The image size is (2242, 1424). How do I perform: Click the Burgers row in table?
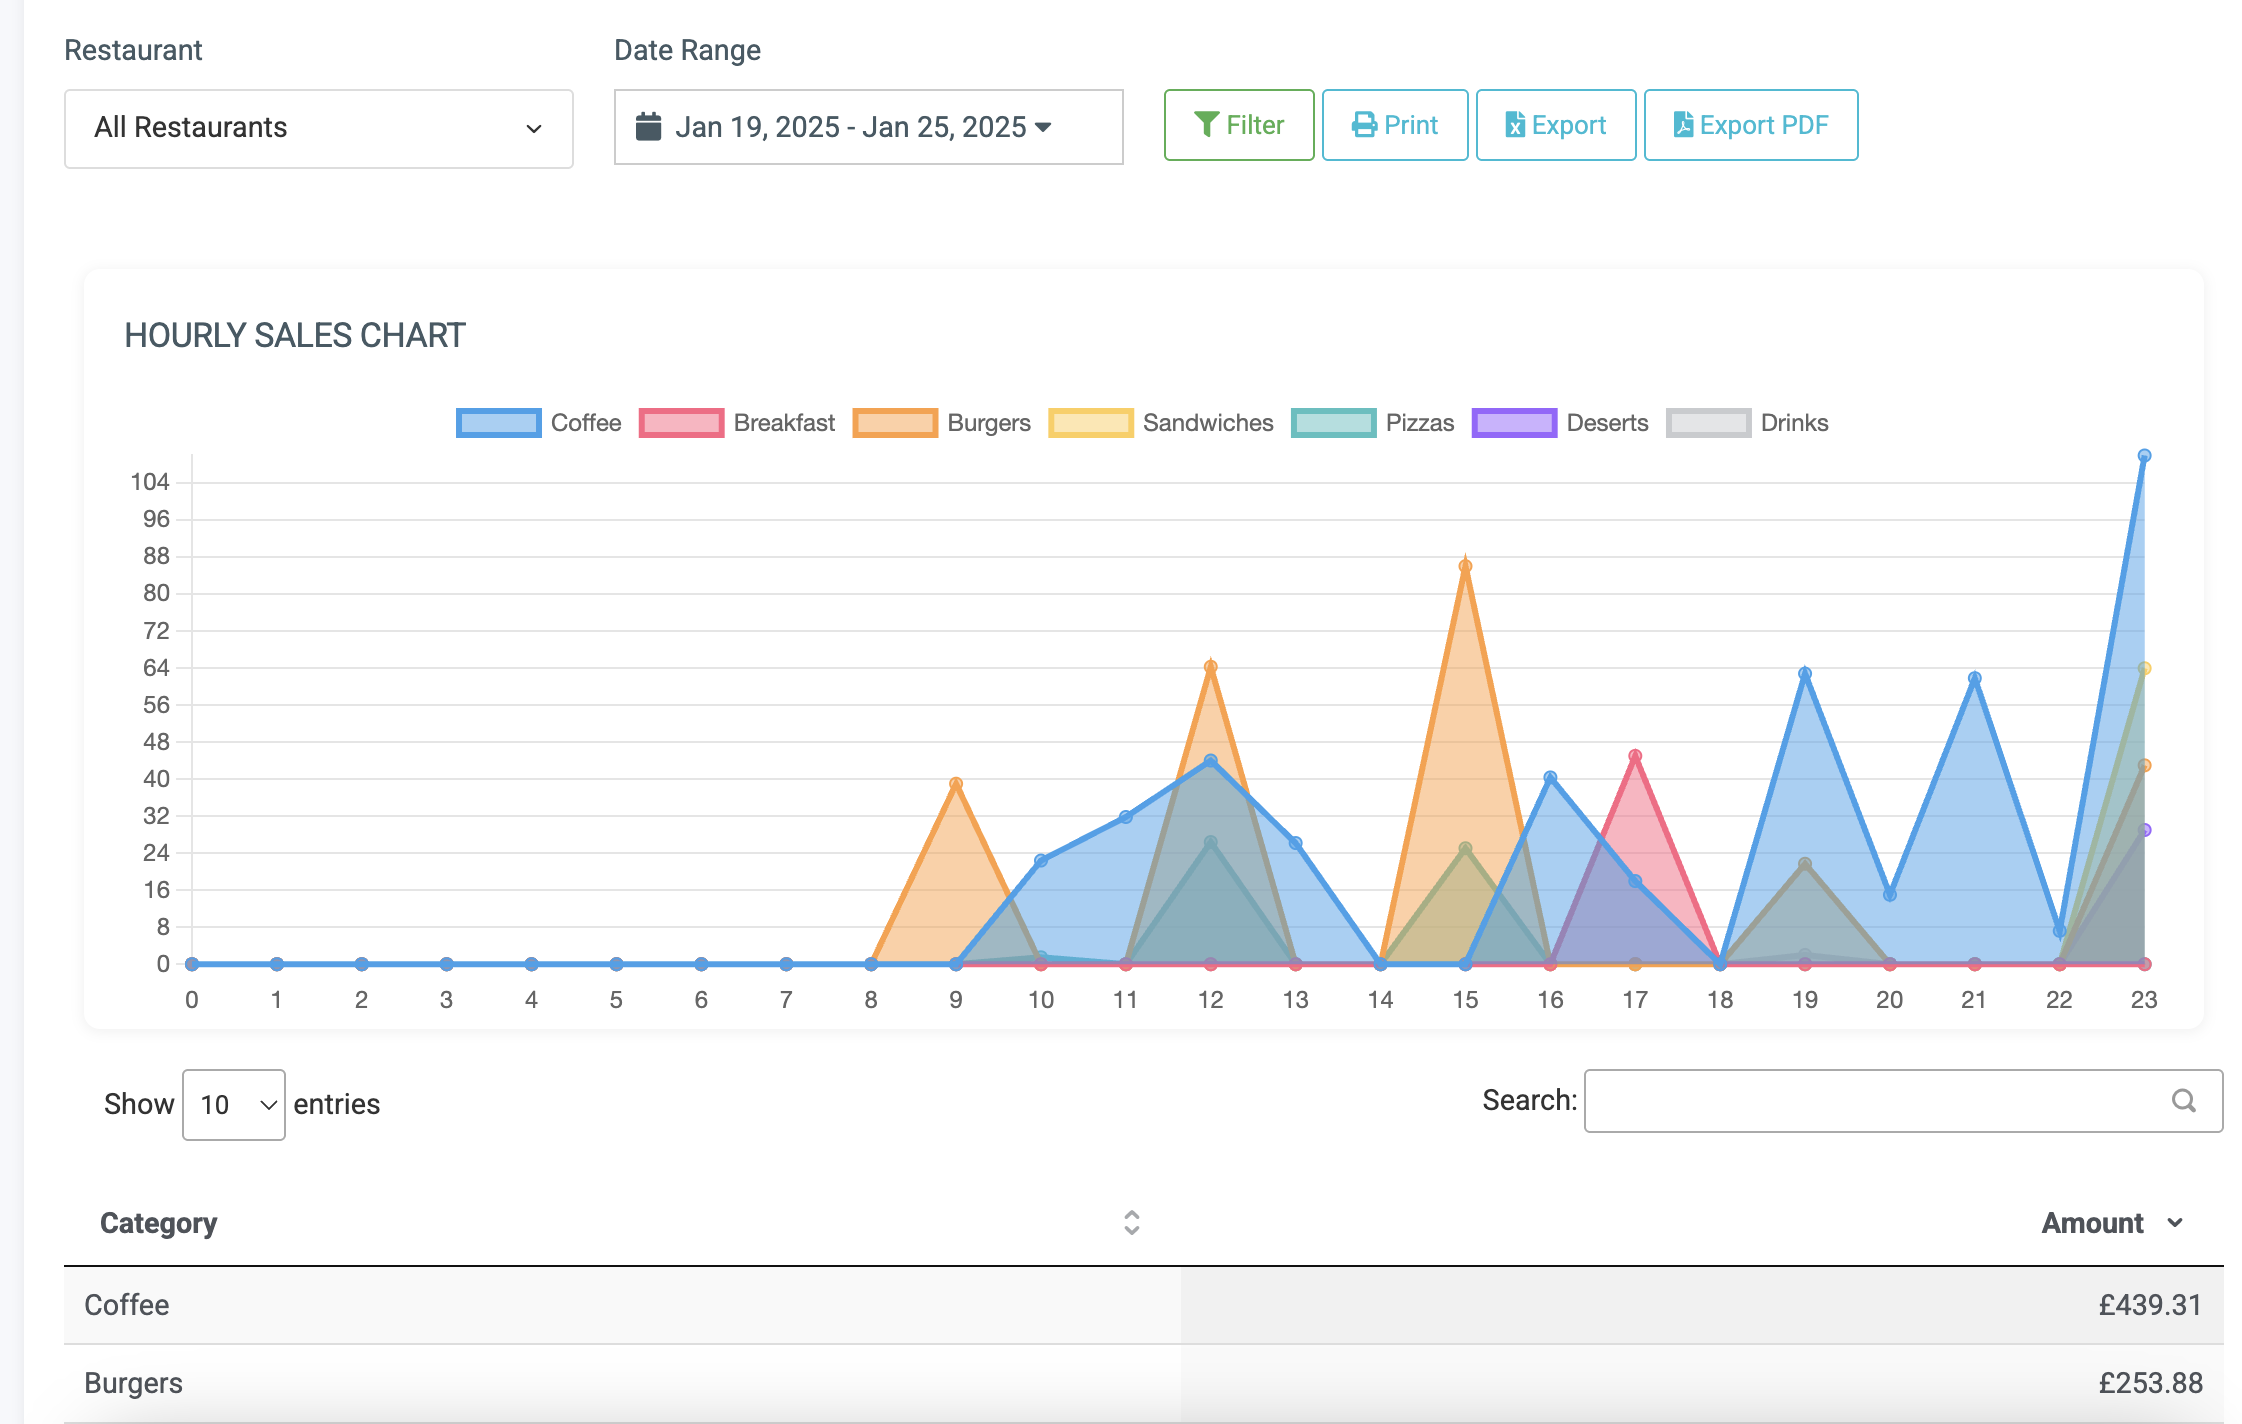tap(1143, 1383)
